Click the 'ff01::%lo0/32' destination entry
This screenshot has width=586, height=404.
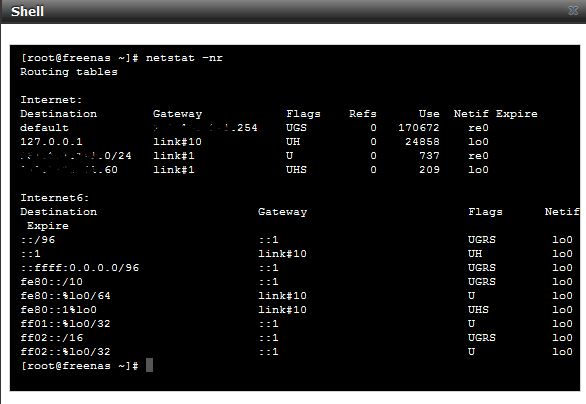(x=65, y=324)
